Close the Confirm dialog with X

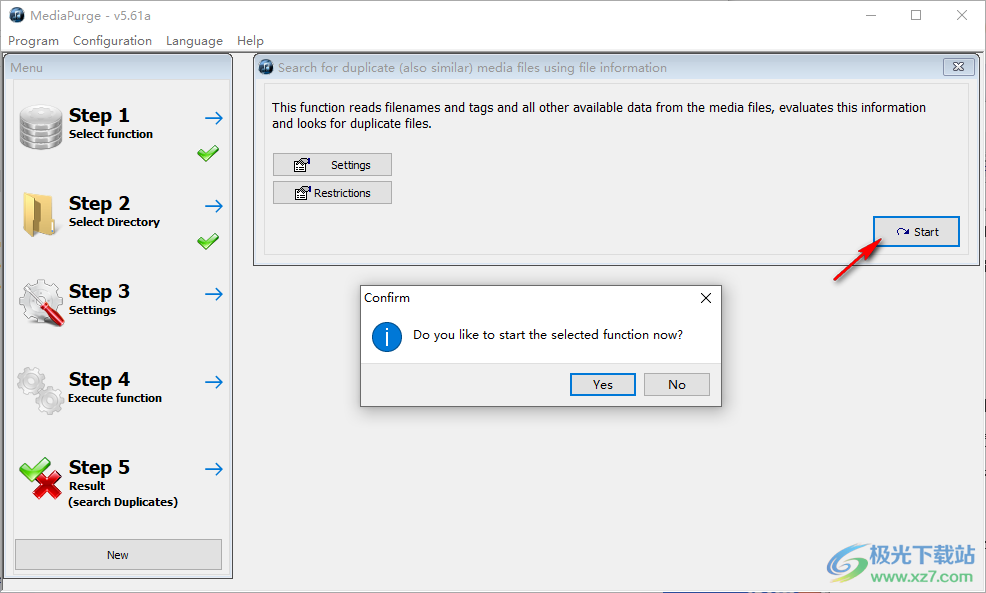(706, 298)
